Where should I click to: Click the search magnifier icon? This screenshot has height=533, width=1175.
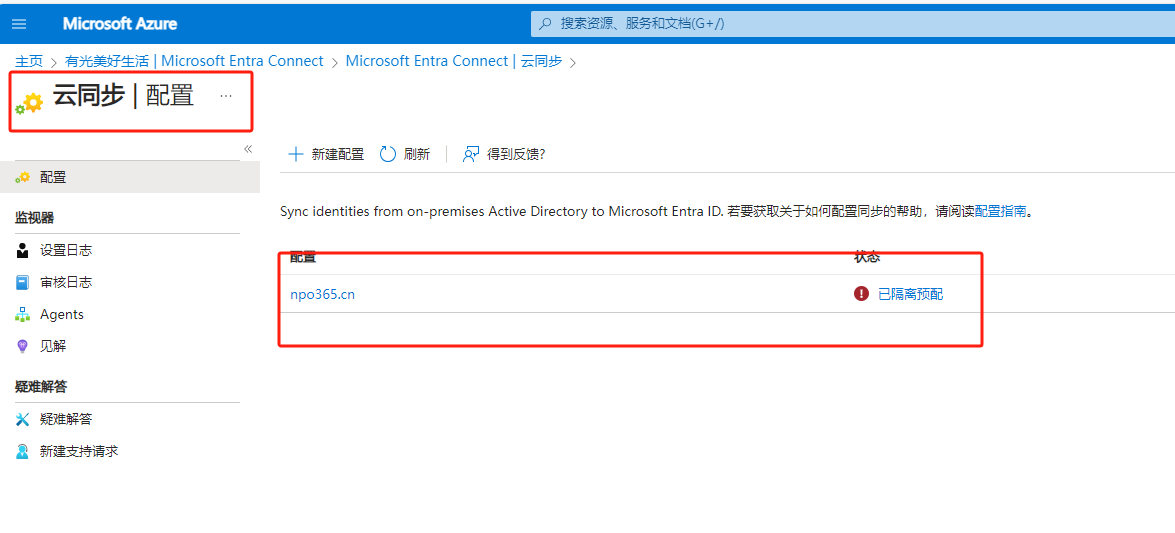click(x=546, y=23)
